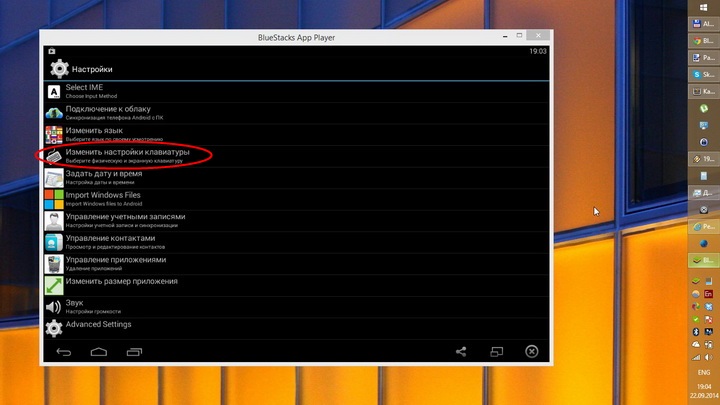Open Задать дату и время setting
The image size is (720, 405).
[x=296, y=178]
